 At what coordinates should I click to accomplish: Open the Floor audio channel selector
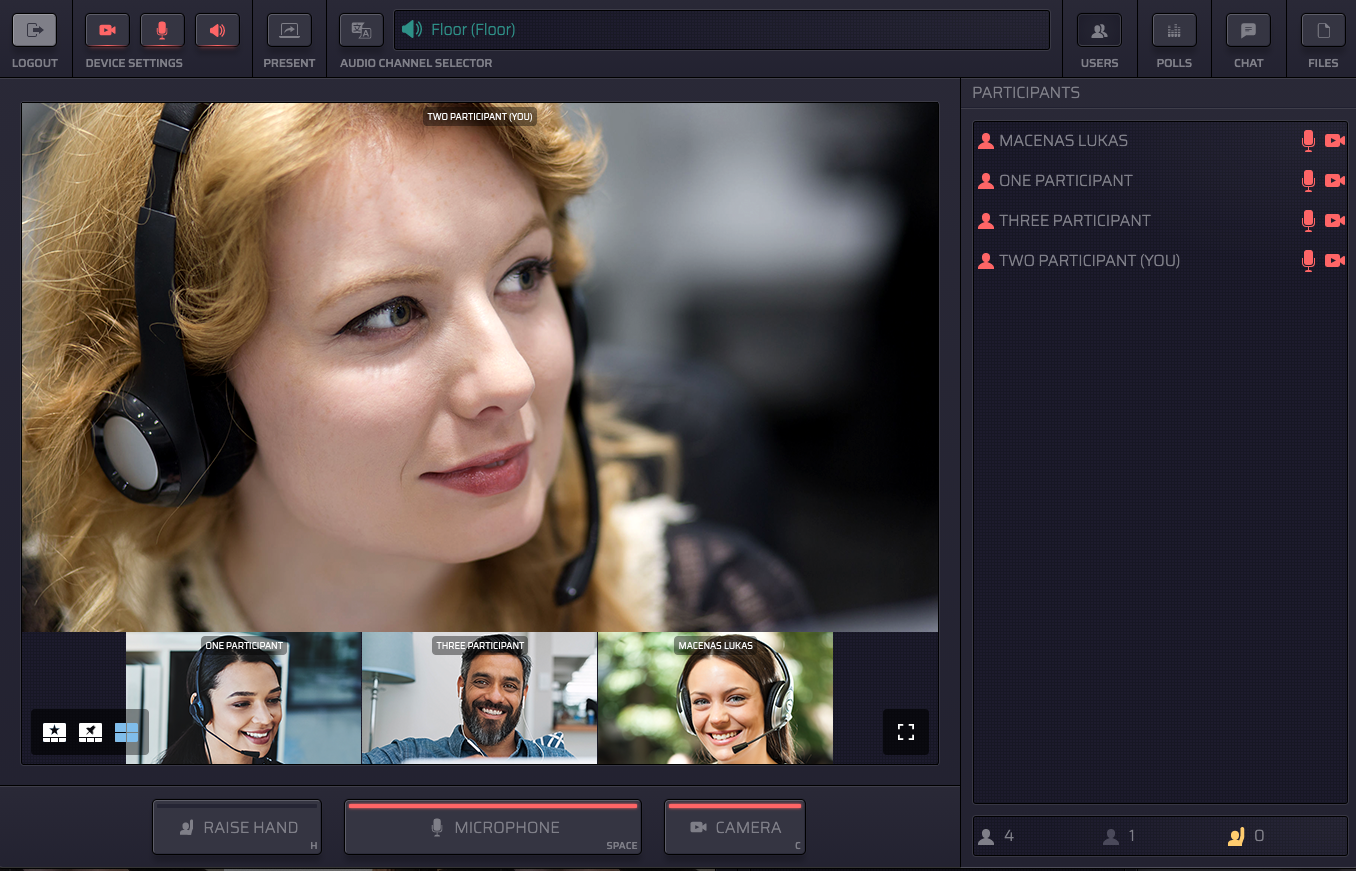(720, 30)
